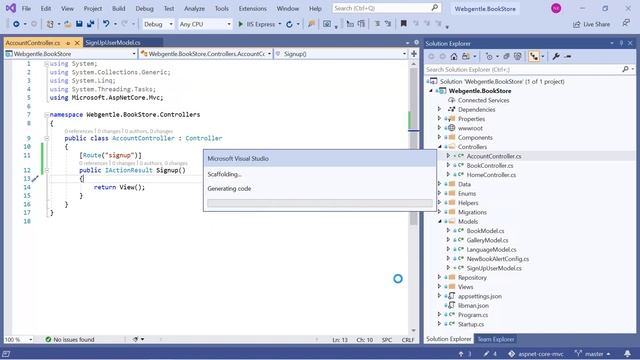This screenshot has height=360, width=640.
Task: Click the Navigate Backward toolbar button
Action: tap(16, 24)
